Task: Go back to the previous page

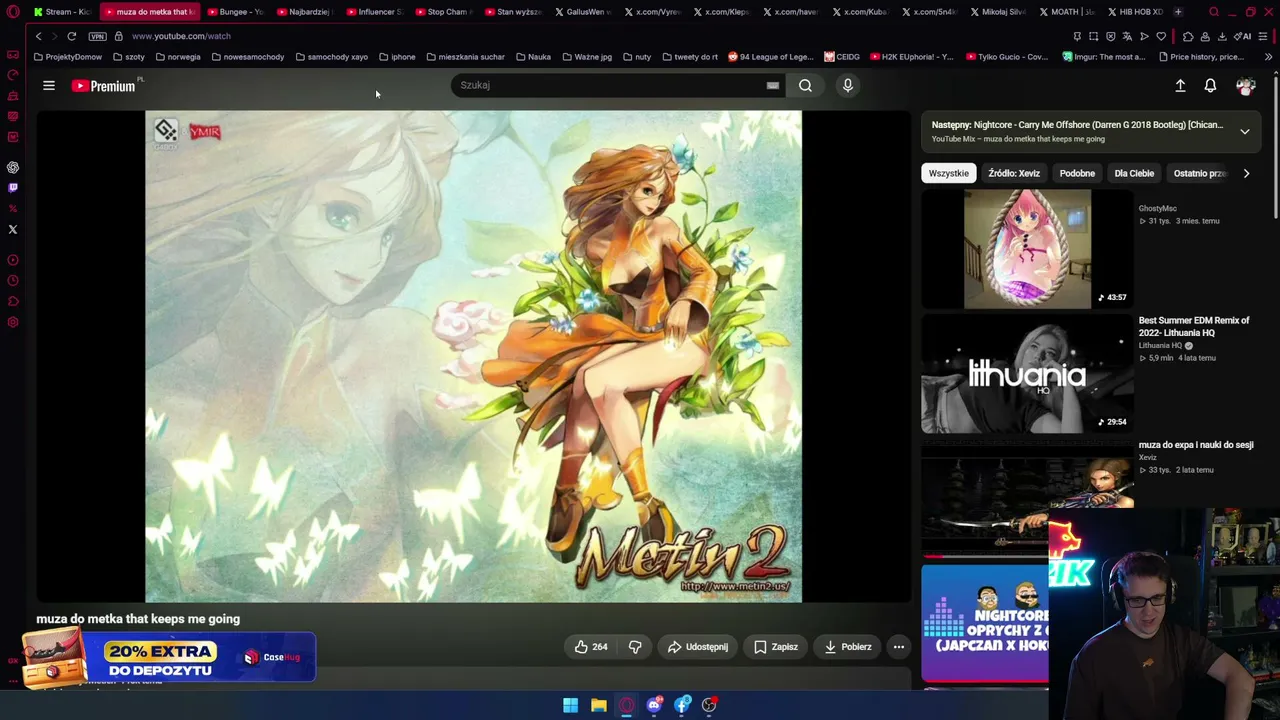Action: (38, 36)
